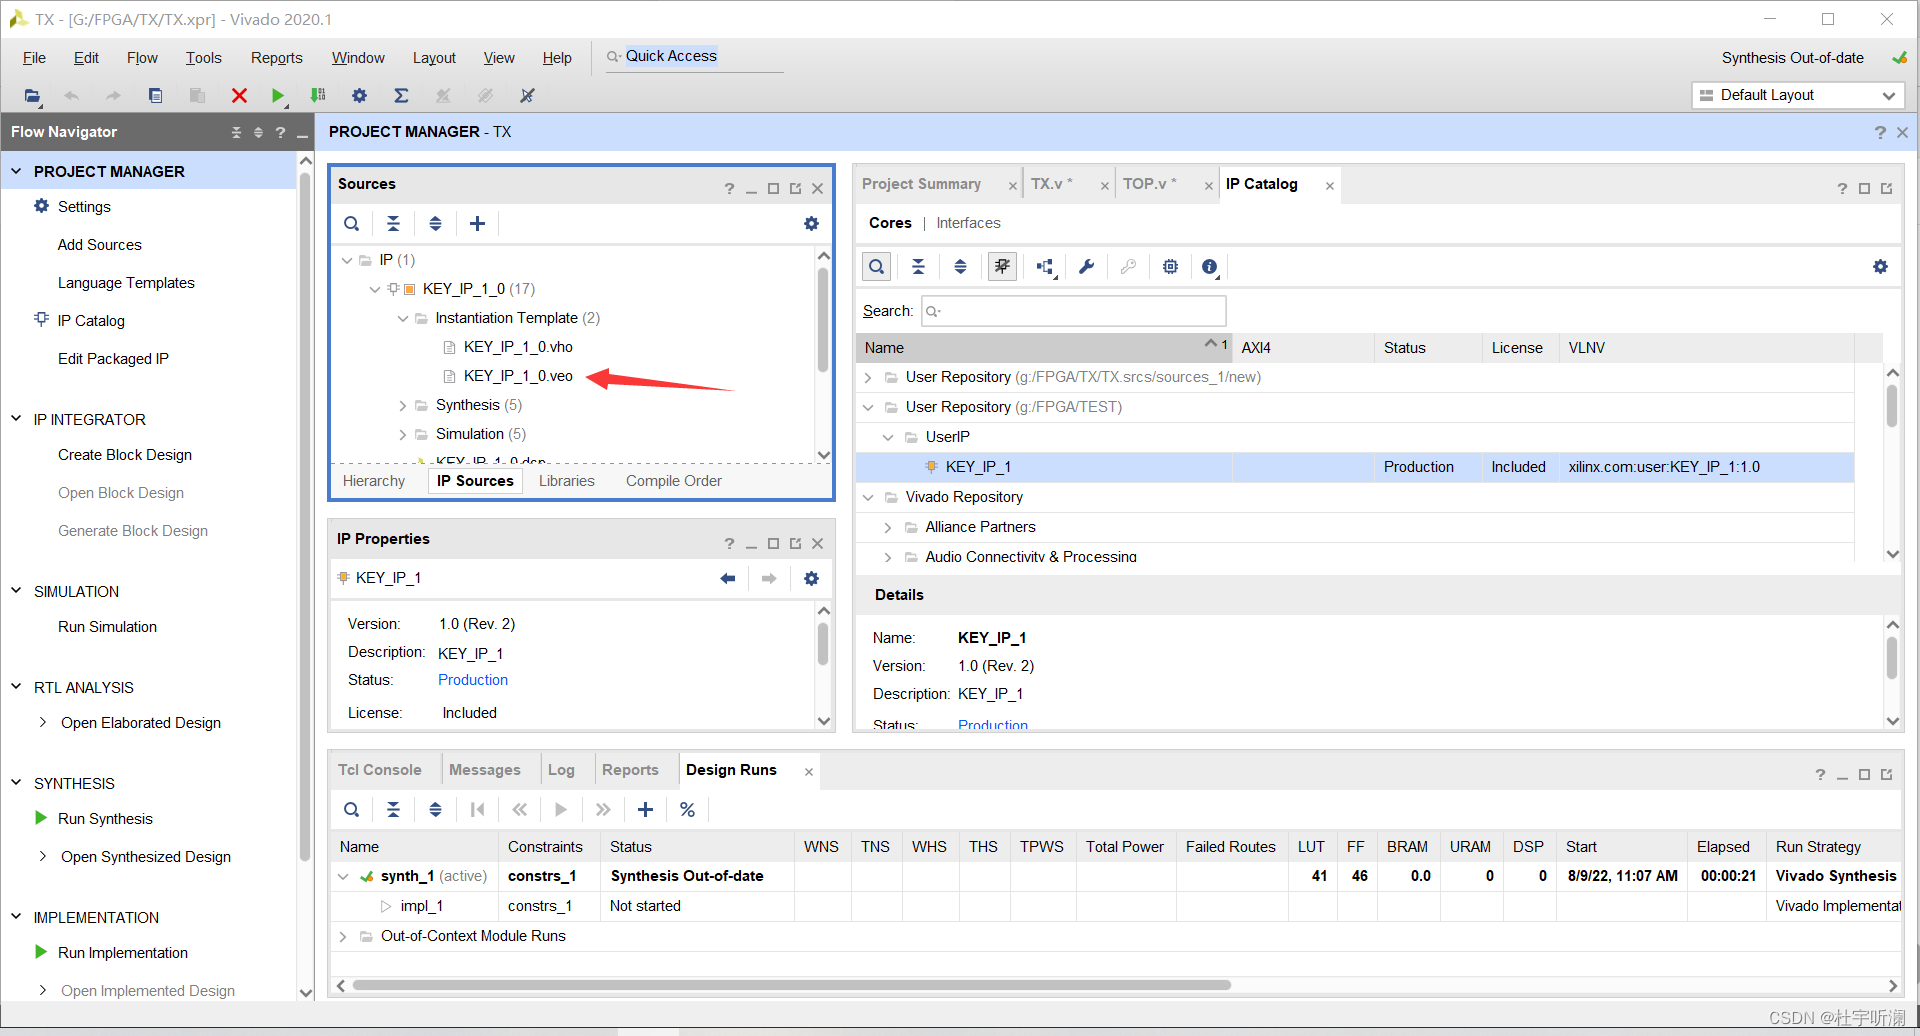Click the Open Project toolbar icon
The width and height of the screenshot is (1920, 1036).
(32, 96)
